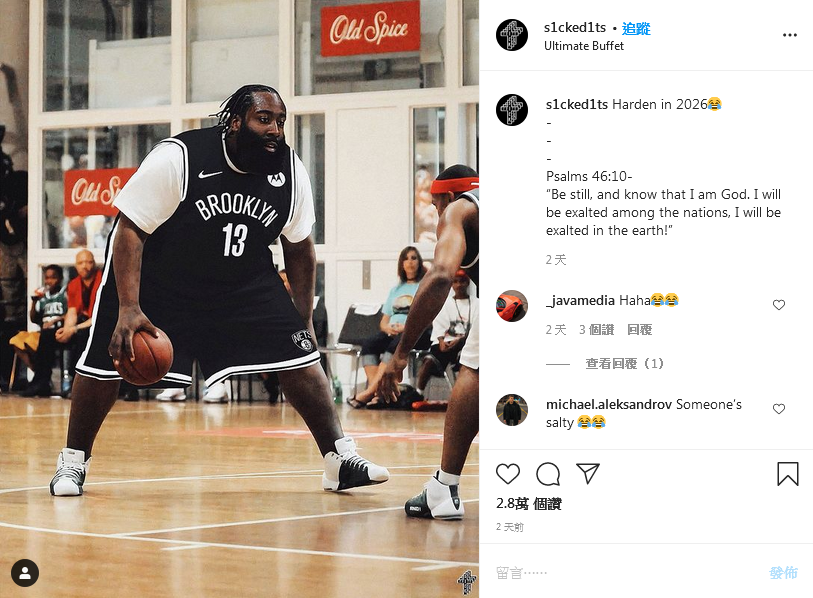Show tagged people icon on photo
This screenshot has width=813, height=598.
(25, 573)
